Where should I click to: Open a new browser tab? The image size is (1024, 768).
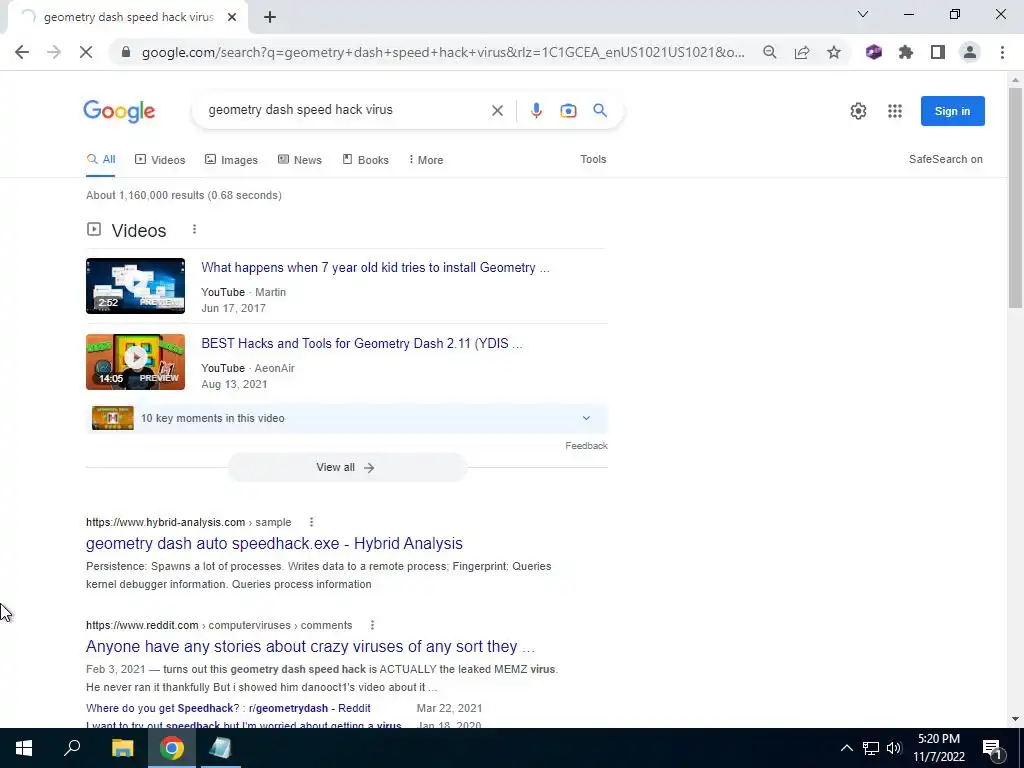click(270, 17)
